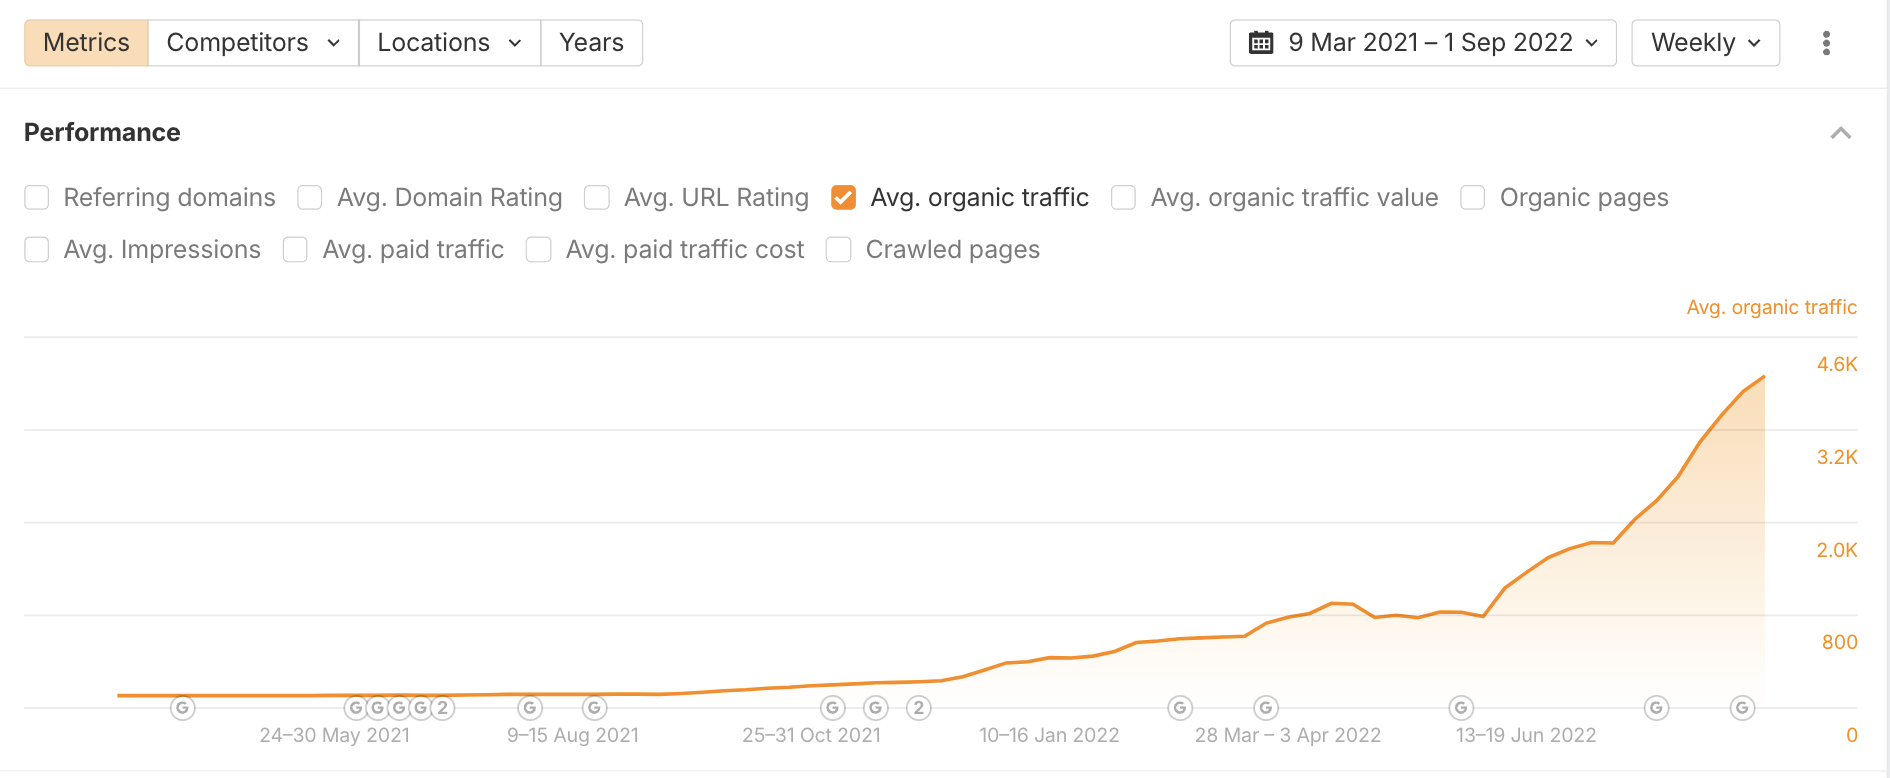Collapse the Performance section chevron

1840,133
